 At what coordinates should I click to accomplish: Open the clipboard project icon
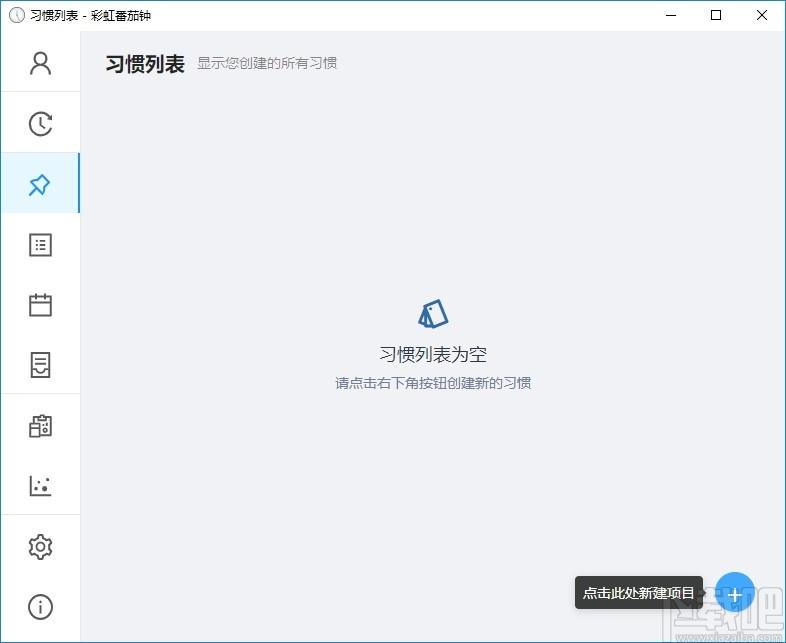coord(40,426)
